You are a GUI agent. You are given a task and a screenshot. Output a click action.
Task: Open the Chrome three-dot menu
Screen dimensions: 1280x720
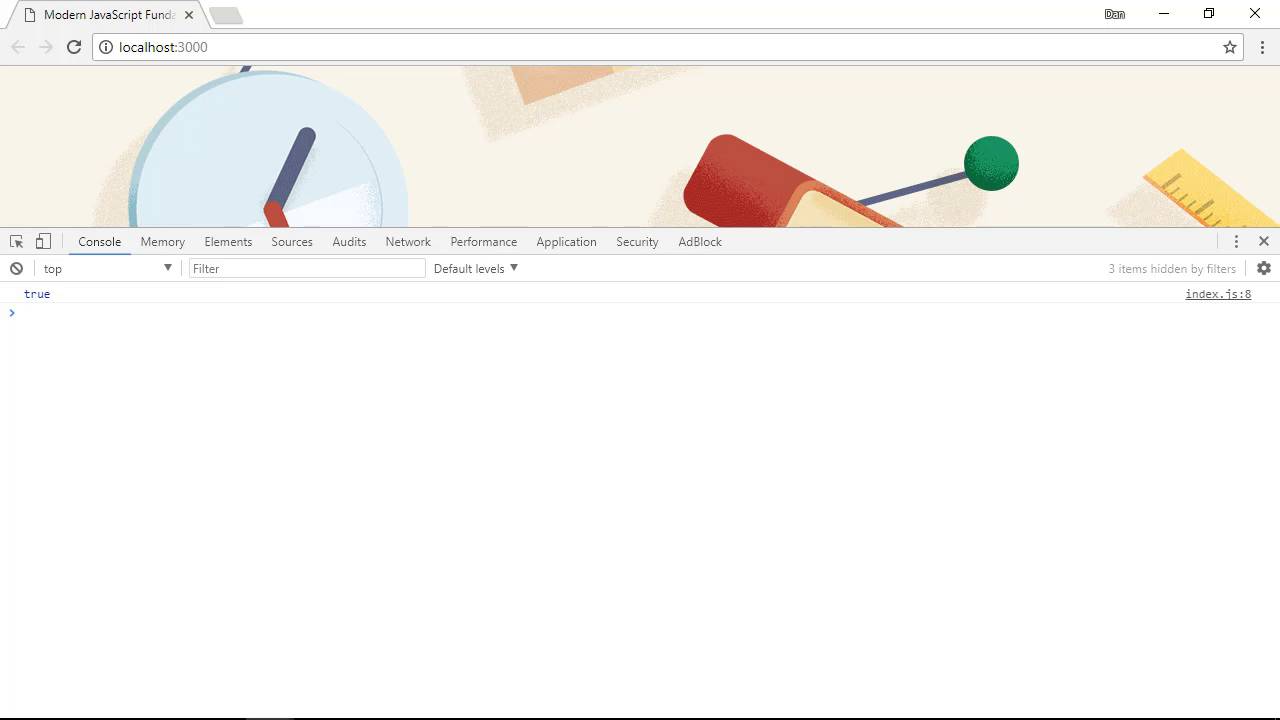[x=1264, y=47]
